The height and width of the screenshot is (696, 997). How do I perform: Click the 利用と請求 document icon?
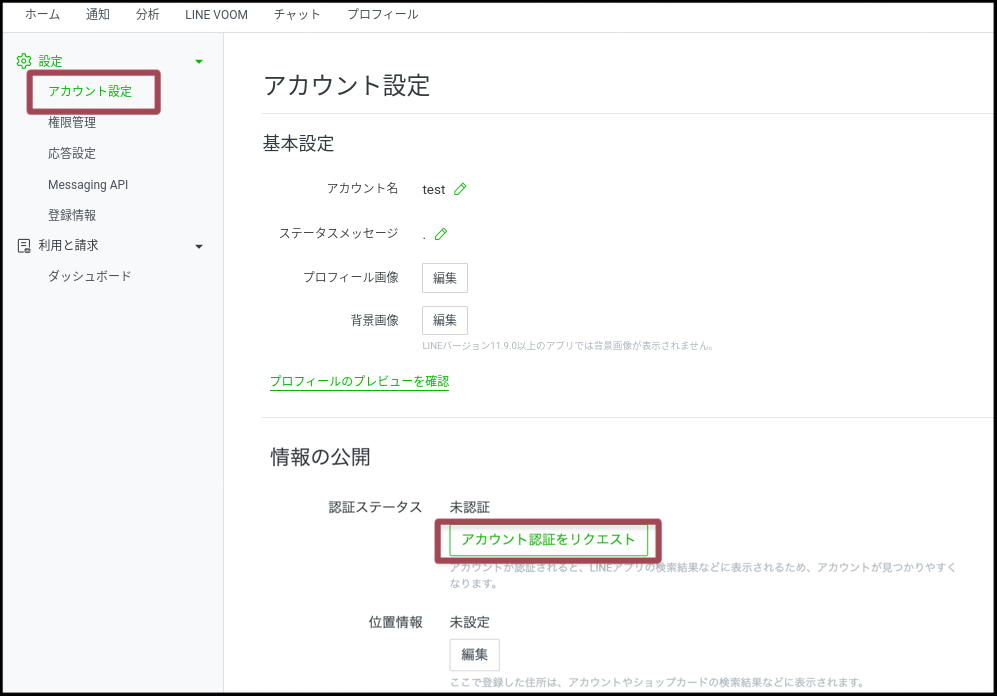22,245
